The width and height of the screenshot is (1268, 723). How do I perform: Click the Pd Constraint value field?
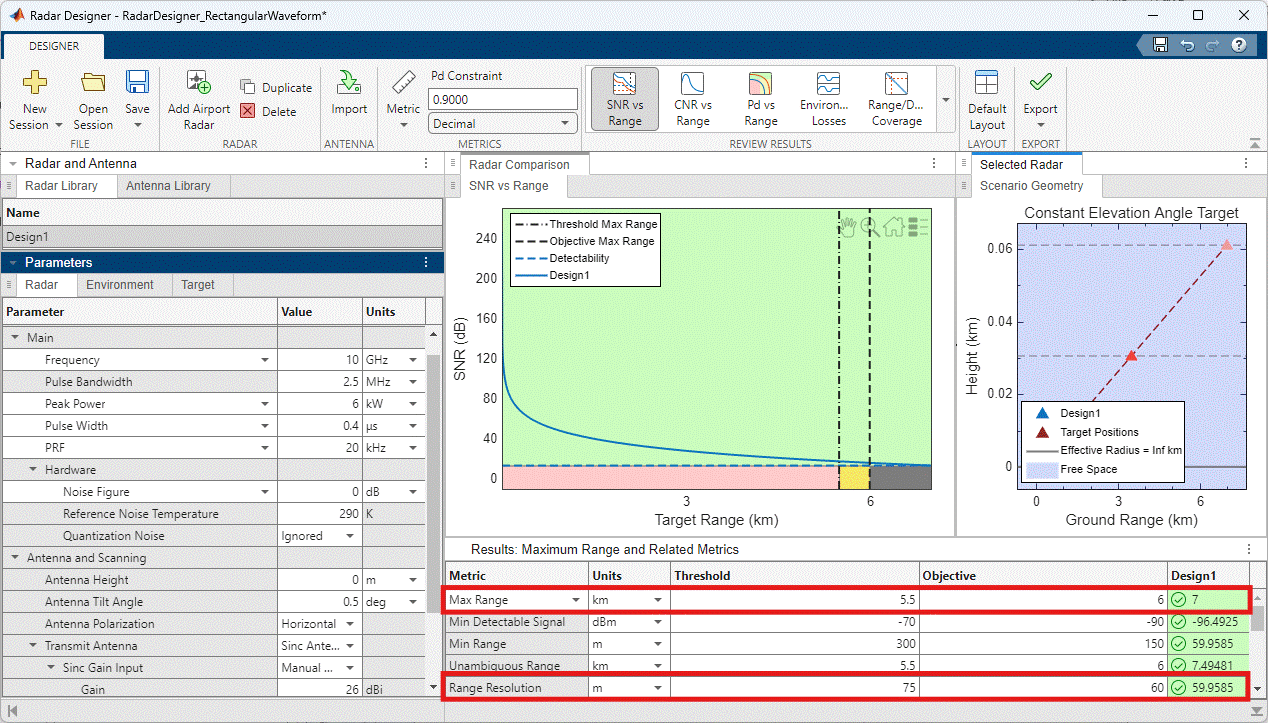click(502, 99)
